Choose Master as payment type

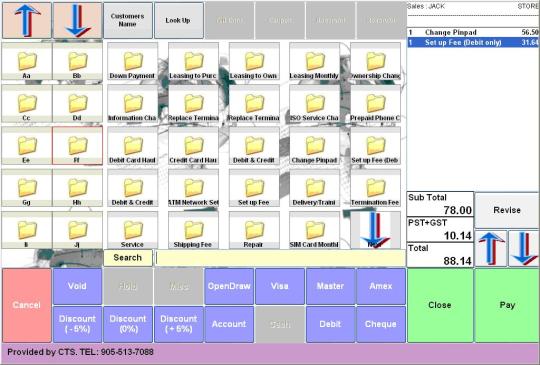tap(330, 286)
